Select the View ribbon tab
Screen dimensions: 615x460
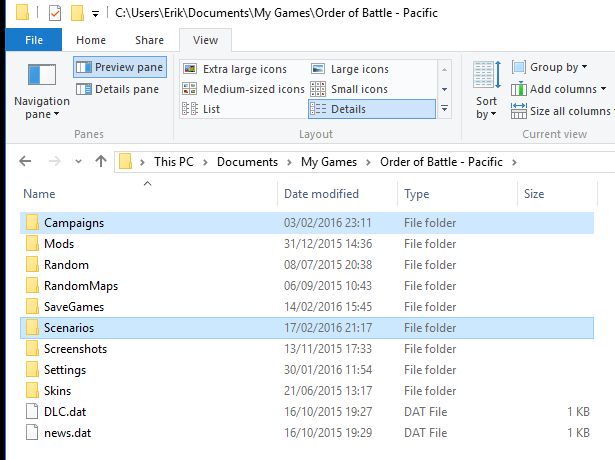pyautogui.click(x=205, y=40)
